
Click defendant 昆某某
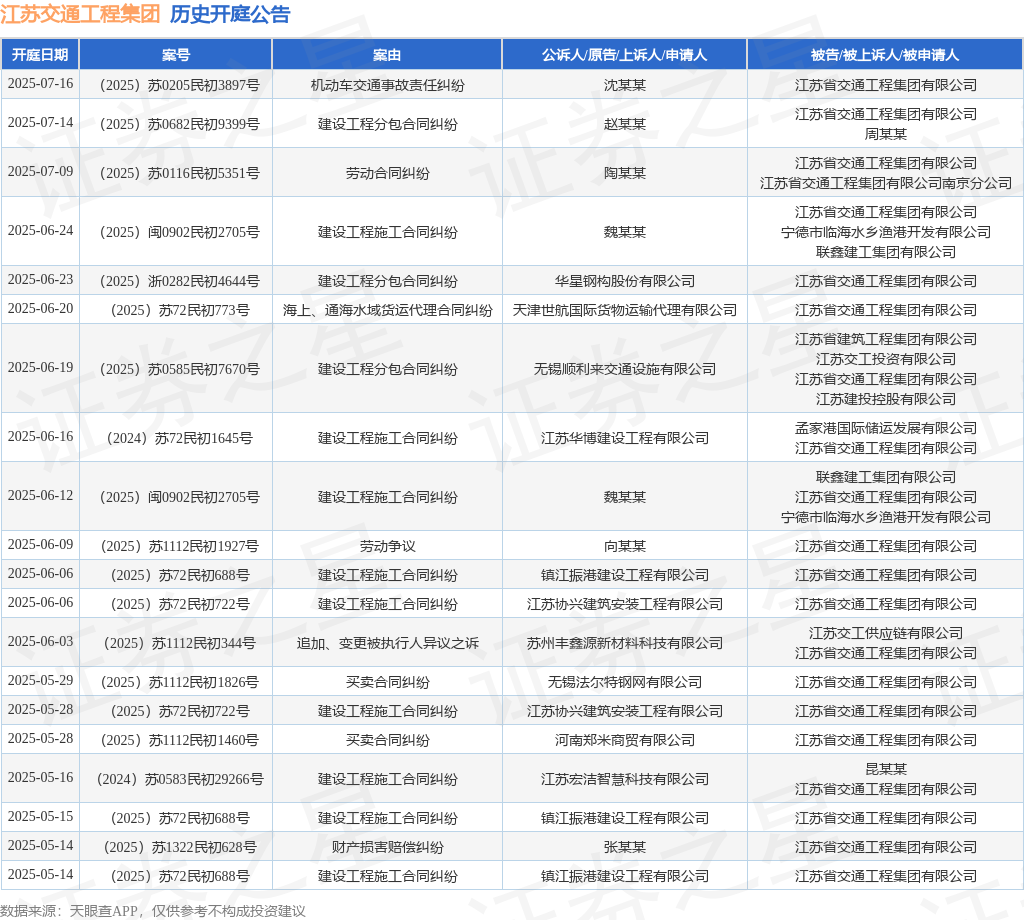coord(886,769)
